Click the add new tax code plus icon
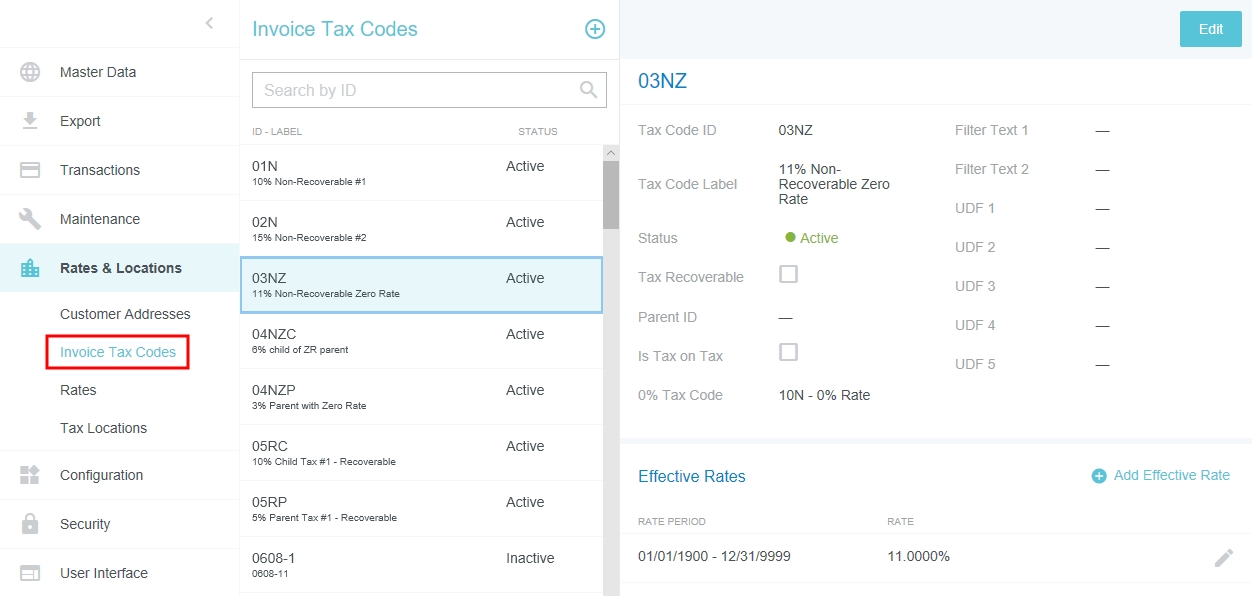 click(595, 29)
